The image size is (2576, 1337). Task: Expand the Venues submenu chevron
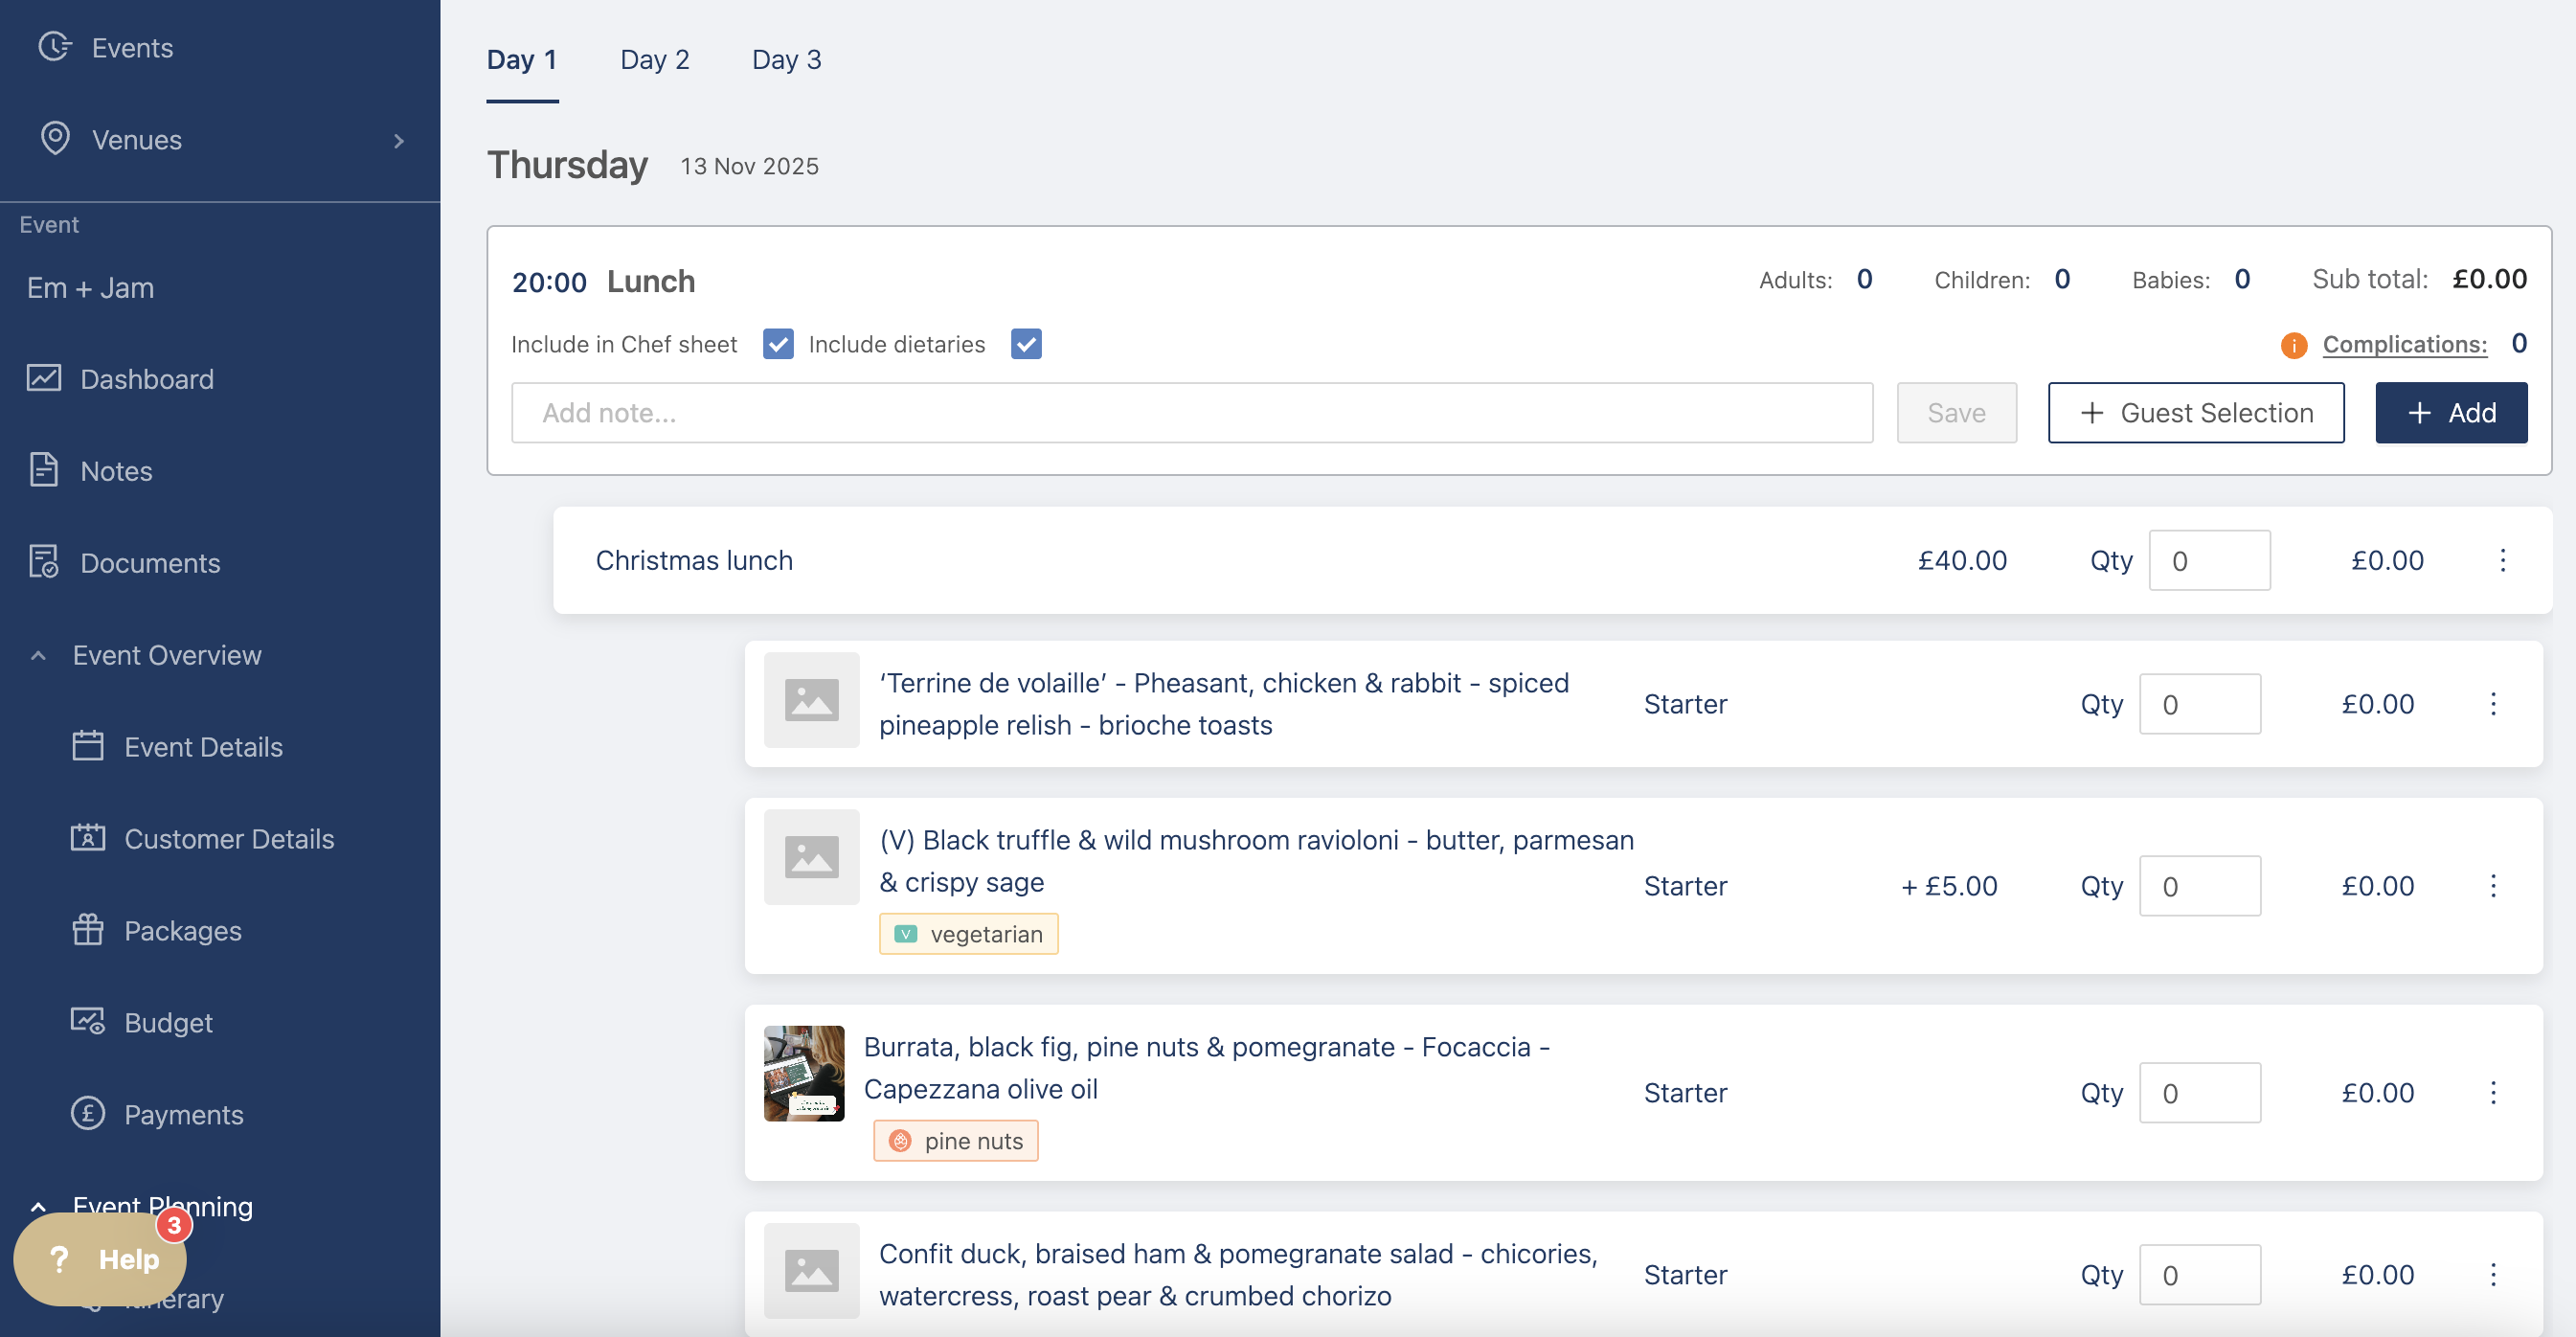click(x=399, y=141)
